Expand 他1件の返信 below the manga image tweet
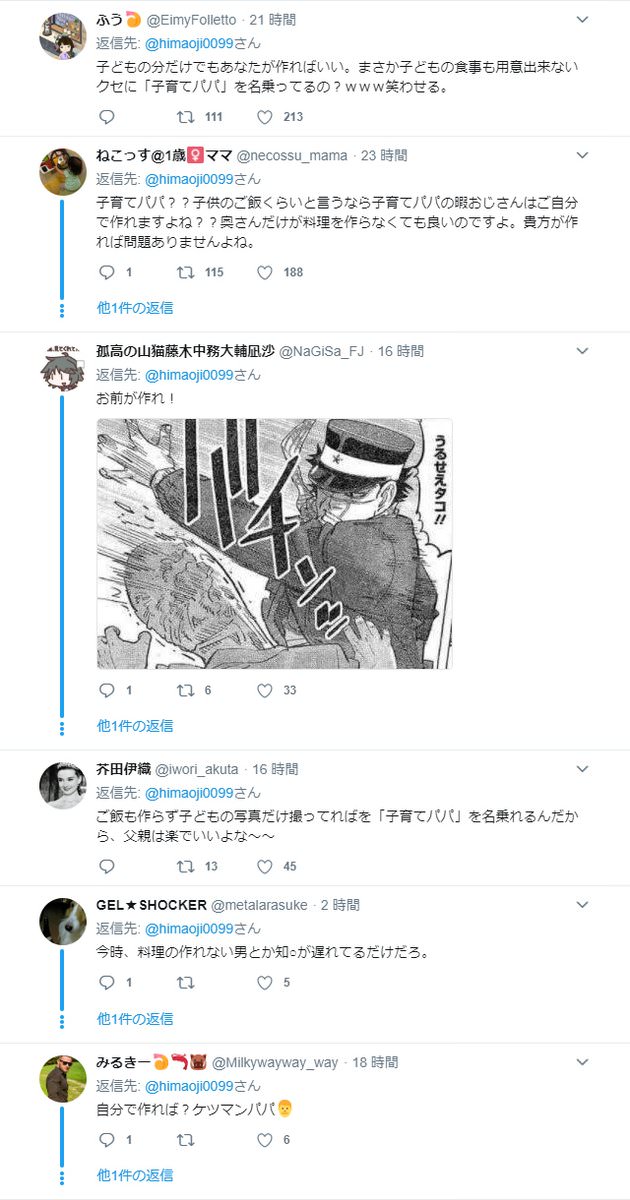This screenshot has height=1200, width=630. tap(135, 725)
